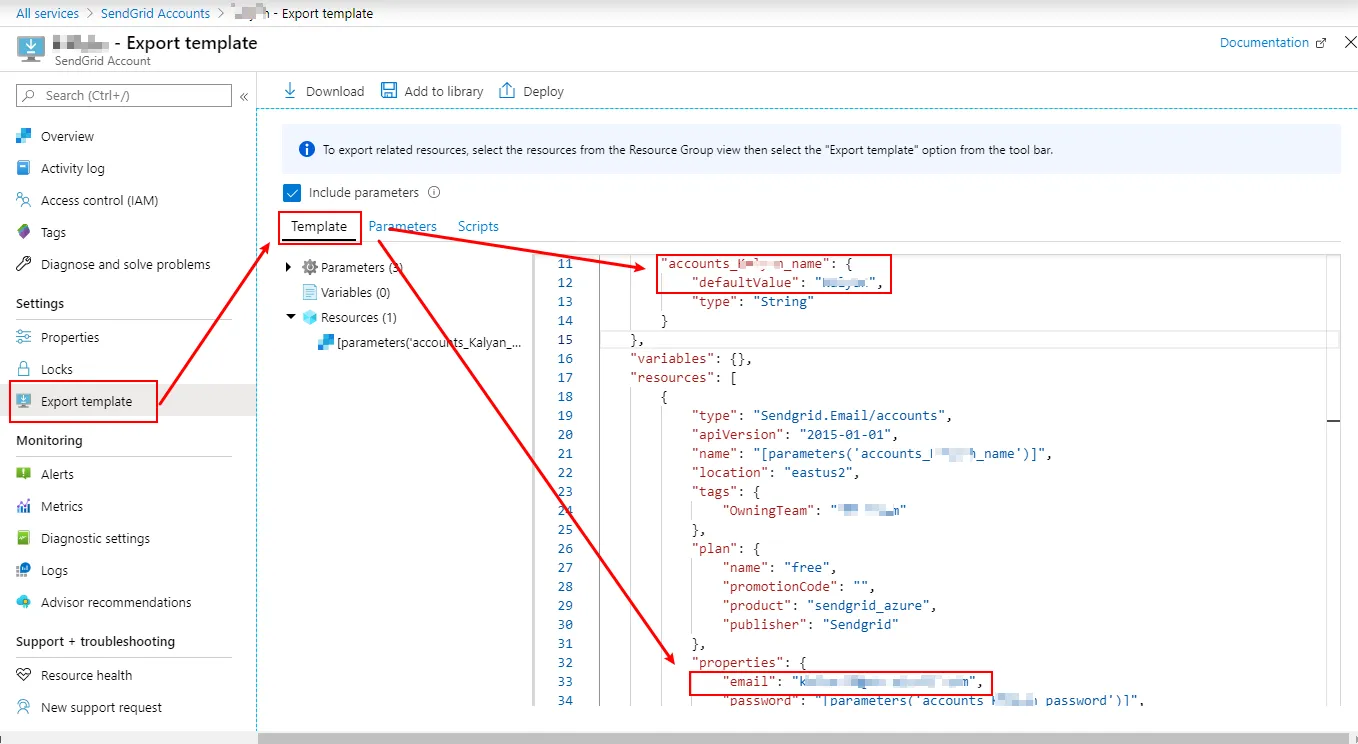This screenshot has height=744, width=1358.
Task: Click the Add to library save icon
Action: [x=389, y=91]
